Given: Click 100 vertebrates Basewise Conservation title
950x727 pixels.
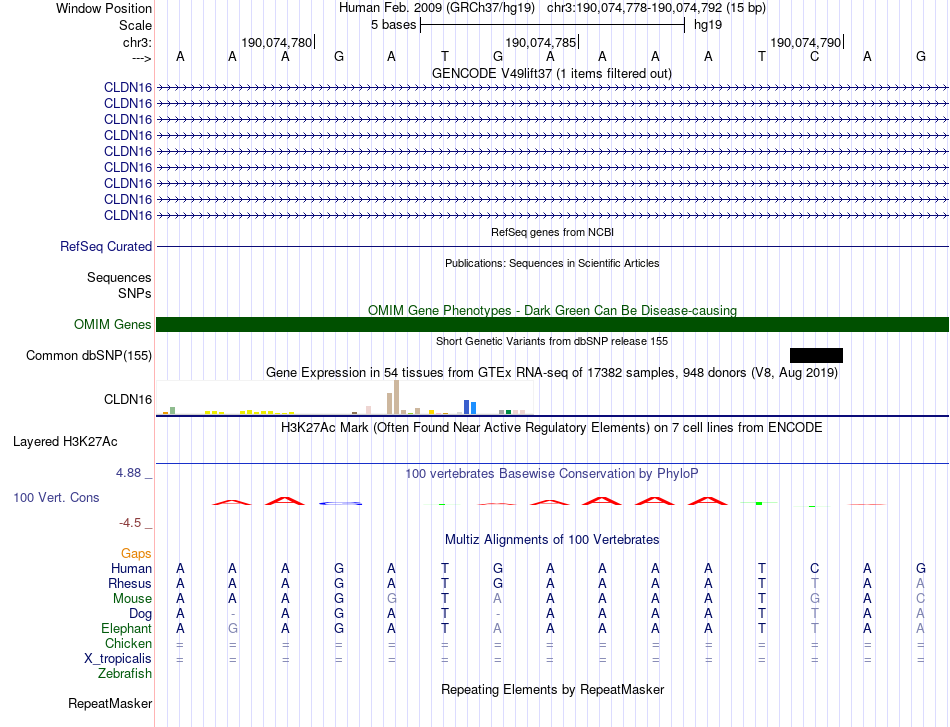Looking at the screenshot, I should 552,473.
